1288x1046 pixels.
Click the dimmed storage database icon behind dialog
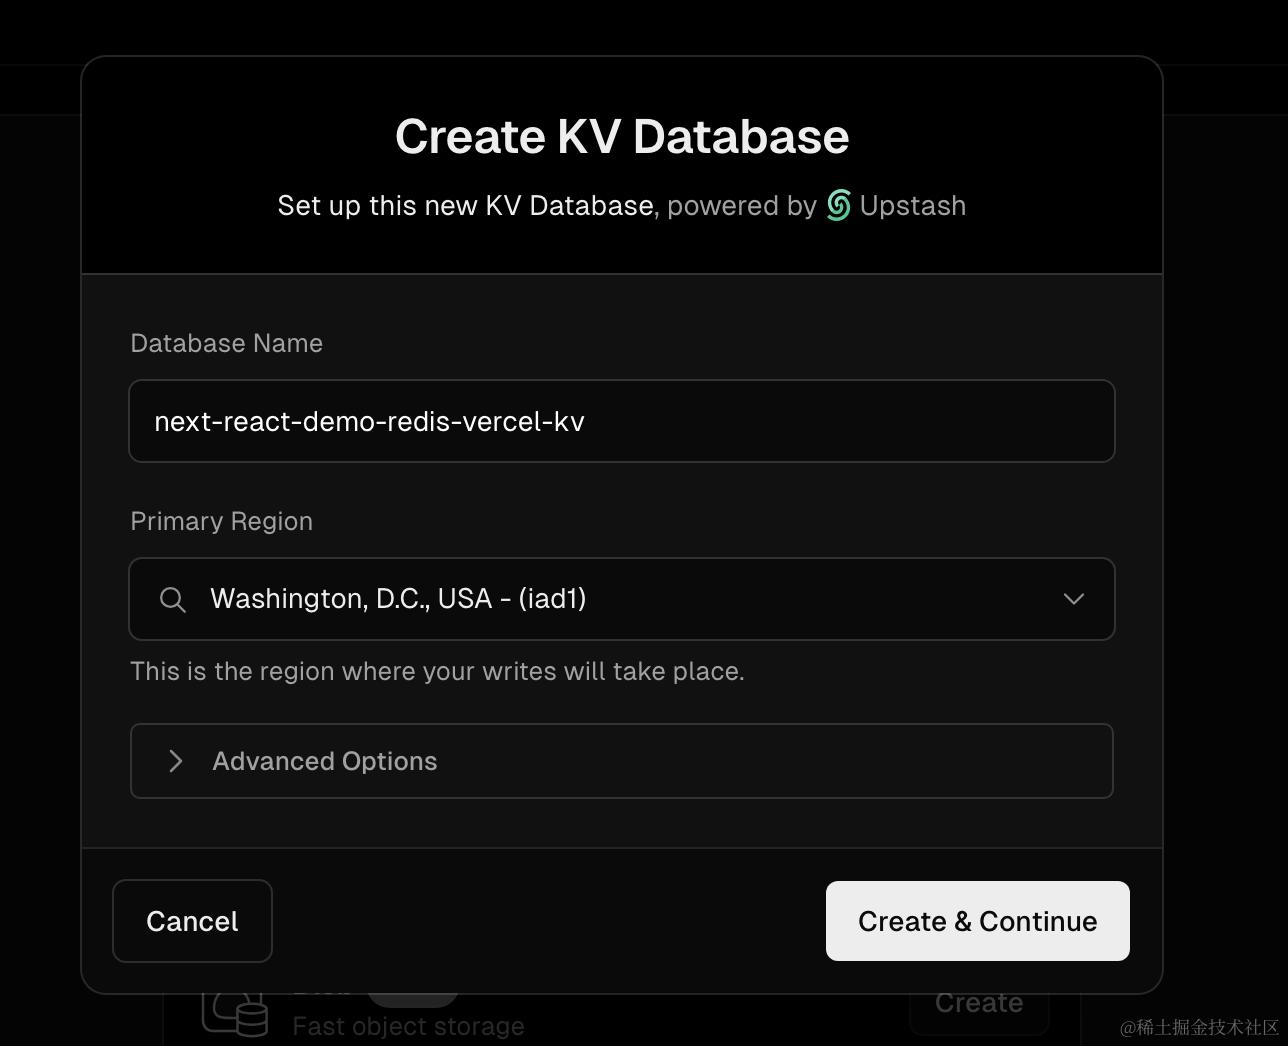point(236,1012)
